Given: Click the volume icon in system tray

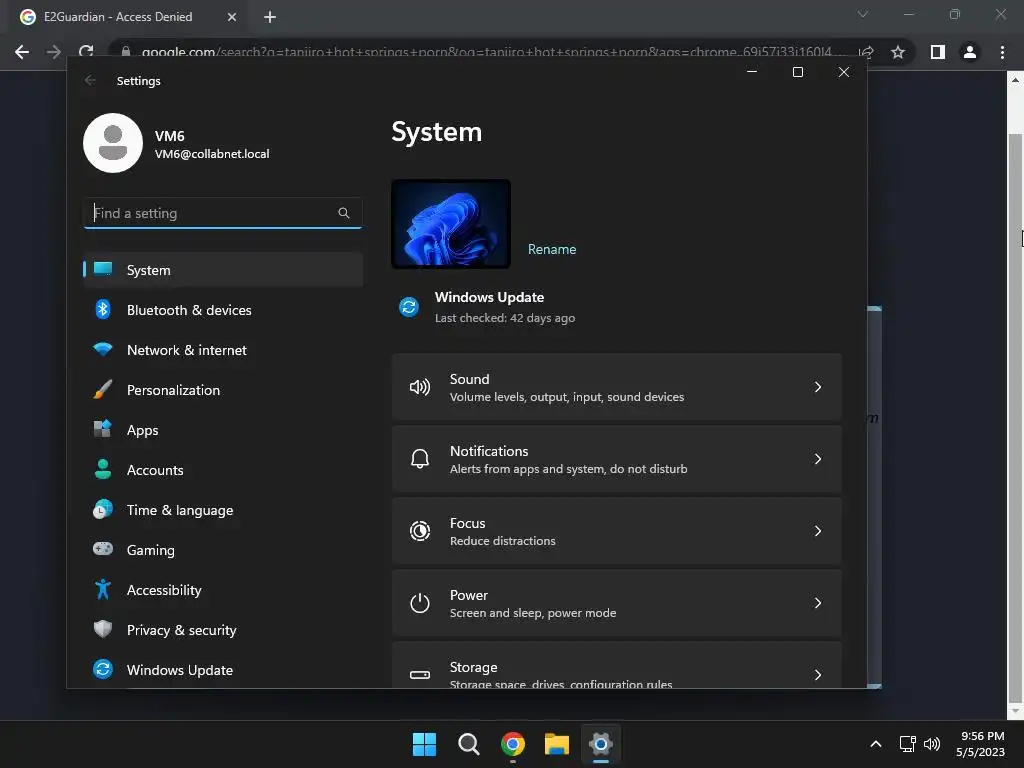Looking at the screenshot, I should (x=932, y=744).
